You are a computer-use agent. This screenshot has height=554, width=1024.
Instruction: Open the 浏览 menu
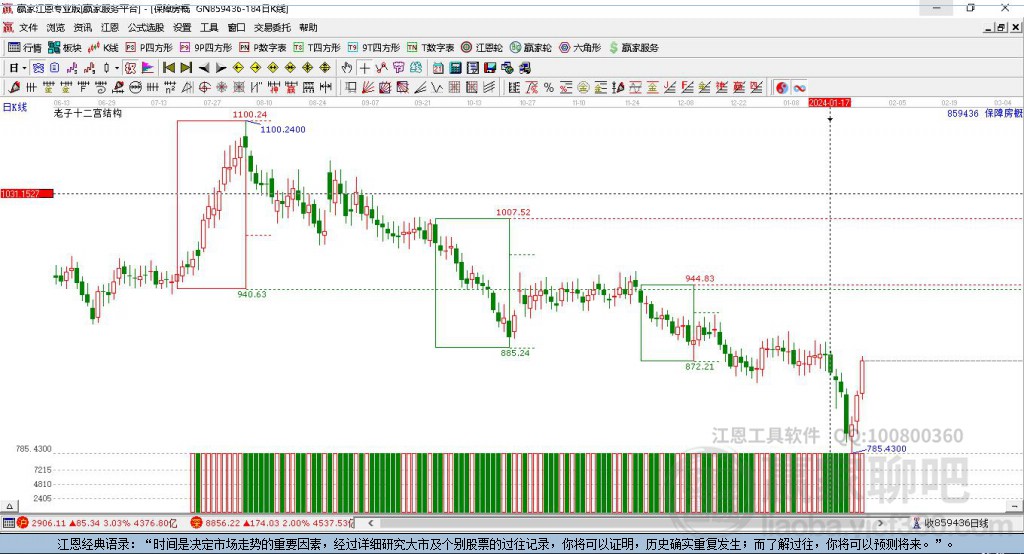tap(56, 27)
